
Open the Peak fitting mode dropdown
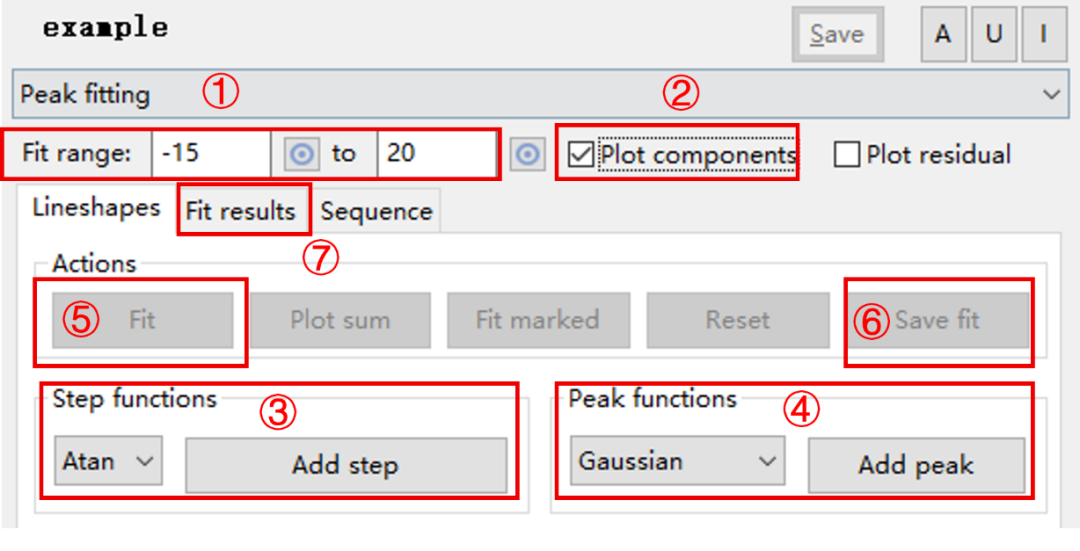pyautogui.click(x=540, y=94)
